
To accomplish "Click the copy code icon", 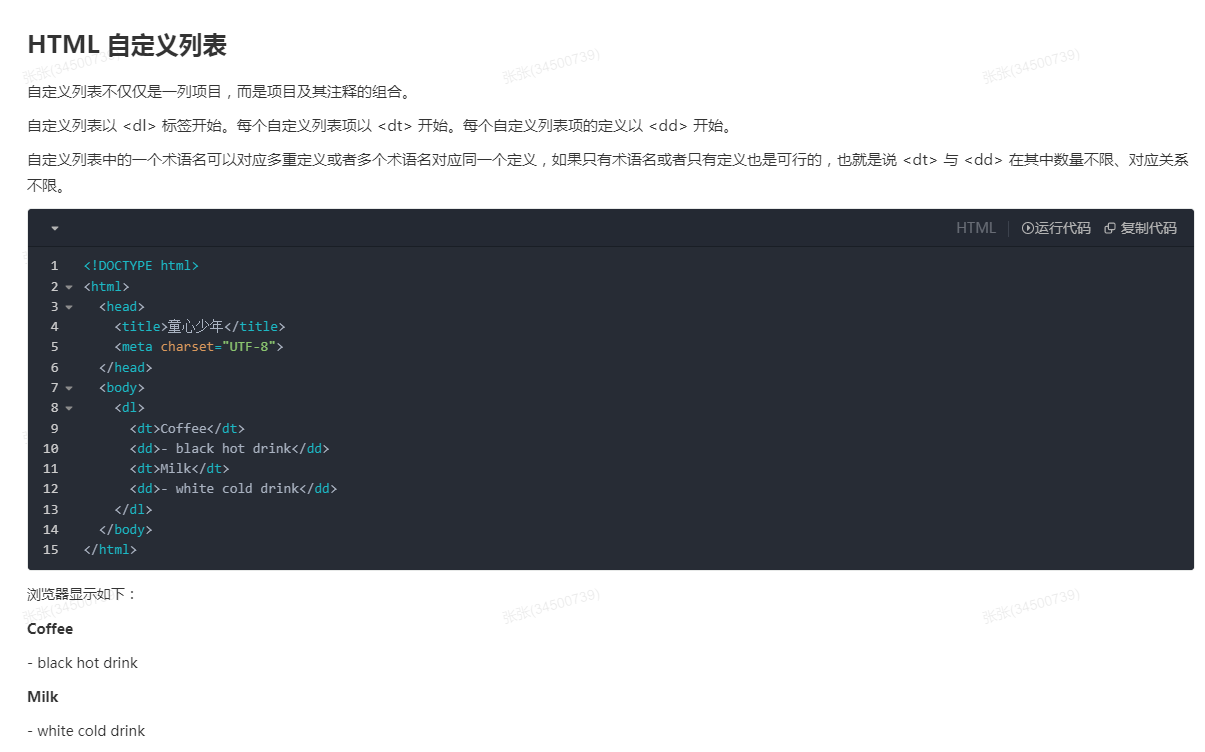I will (x=1110, y=228).
